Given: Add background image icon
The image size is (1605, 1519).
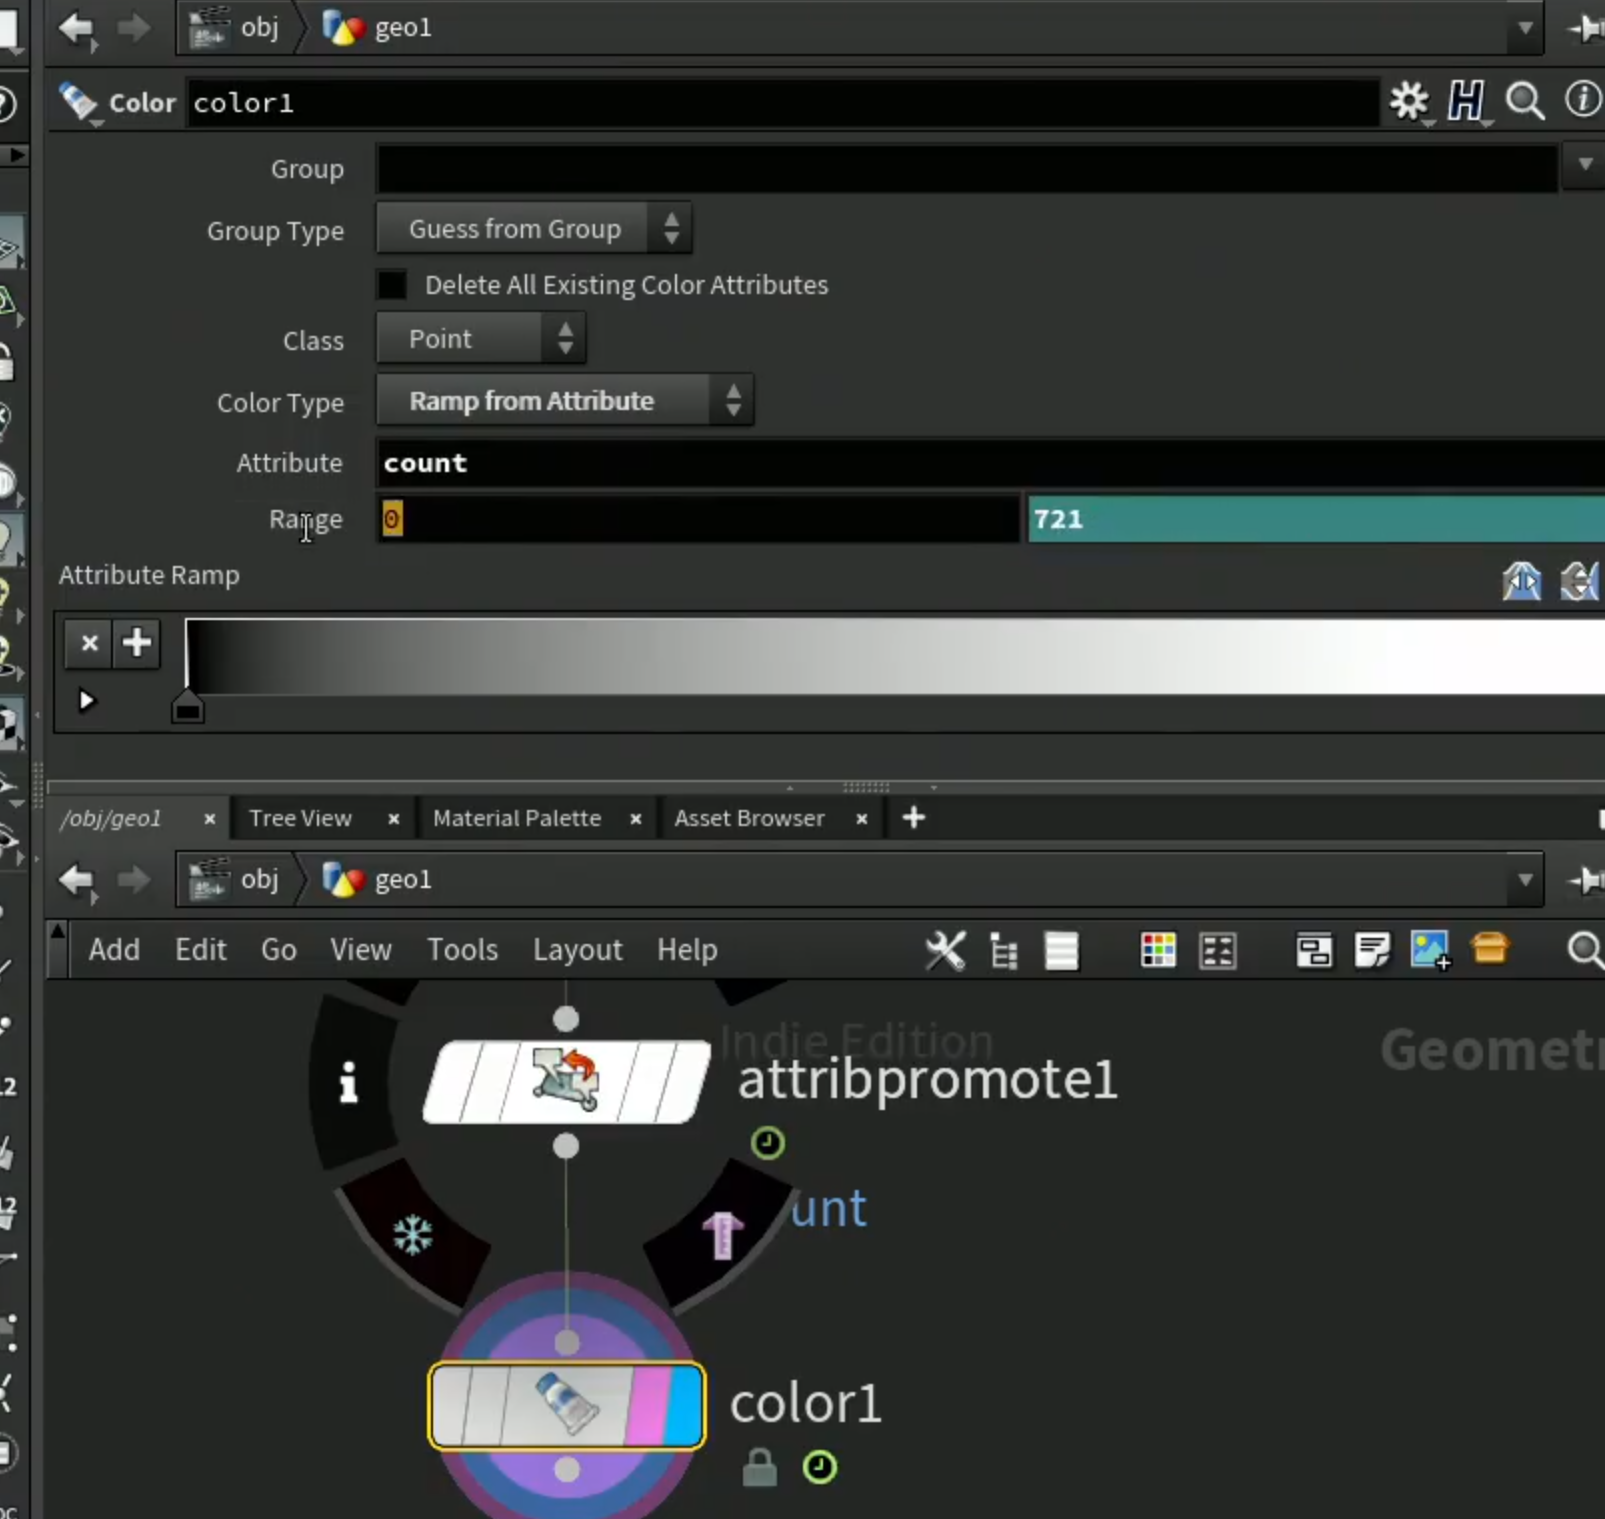Looking at the screenshot, I should (1430, 950).
